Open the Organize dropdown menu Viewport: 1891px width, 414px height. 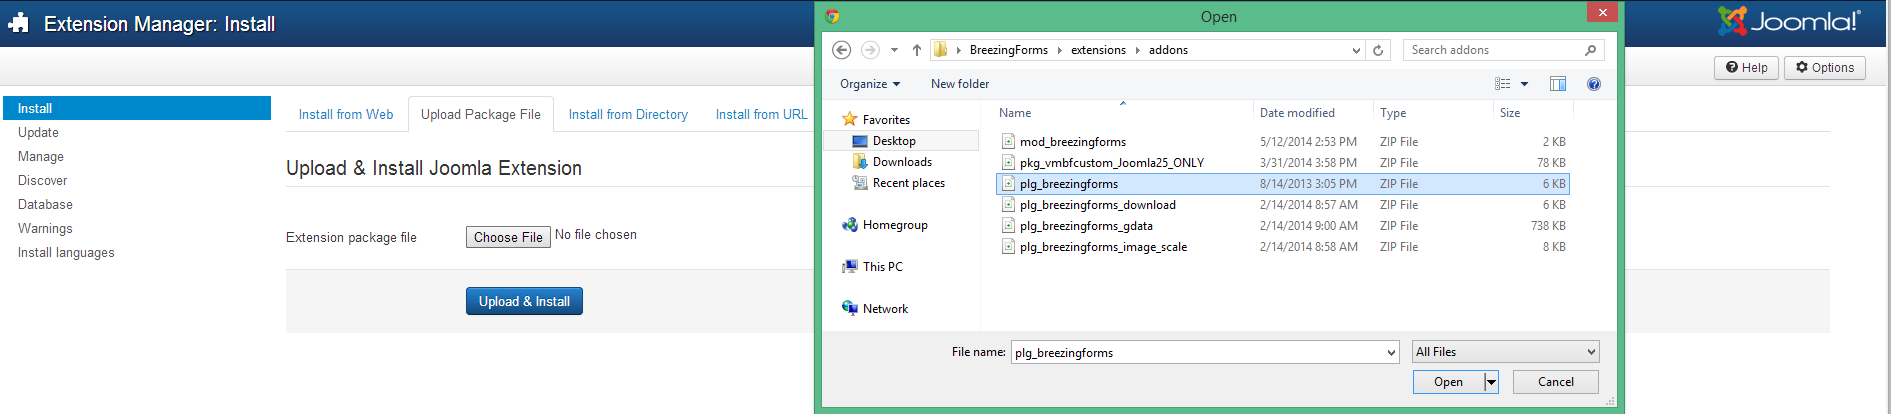tap(870, 84)
